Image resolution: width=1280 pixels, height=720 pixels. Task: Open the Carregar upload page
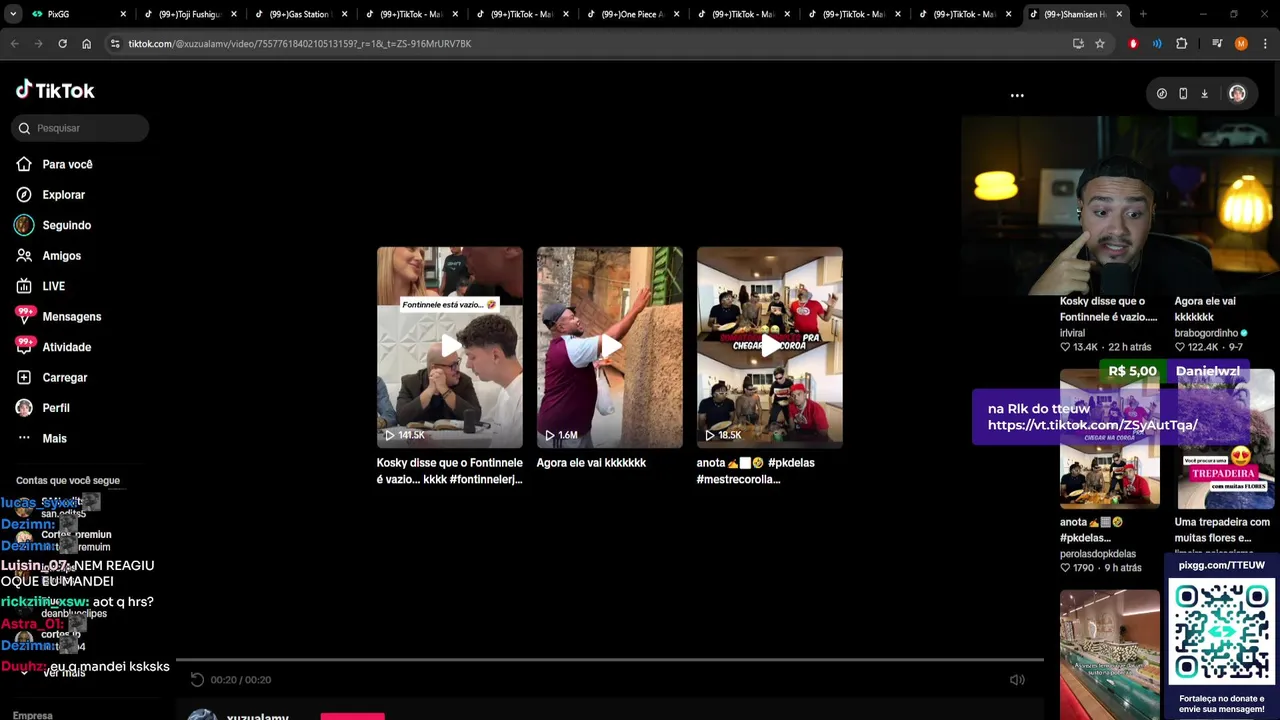pos(64,378)
